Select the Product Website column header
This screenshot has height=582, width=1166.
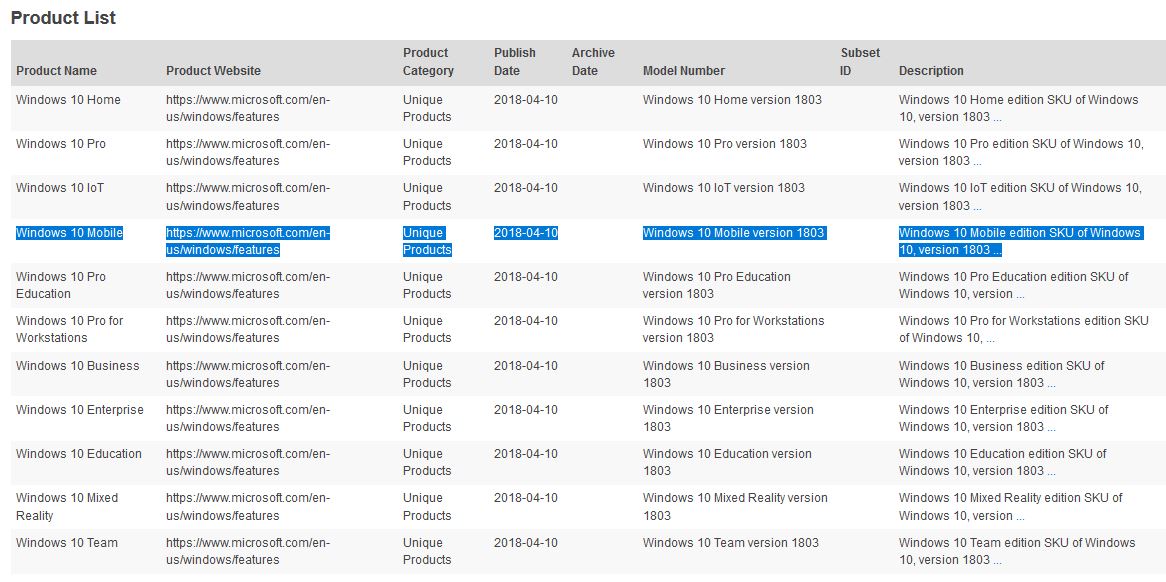(x=213, y=71)
